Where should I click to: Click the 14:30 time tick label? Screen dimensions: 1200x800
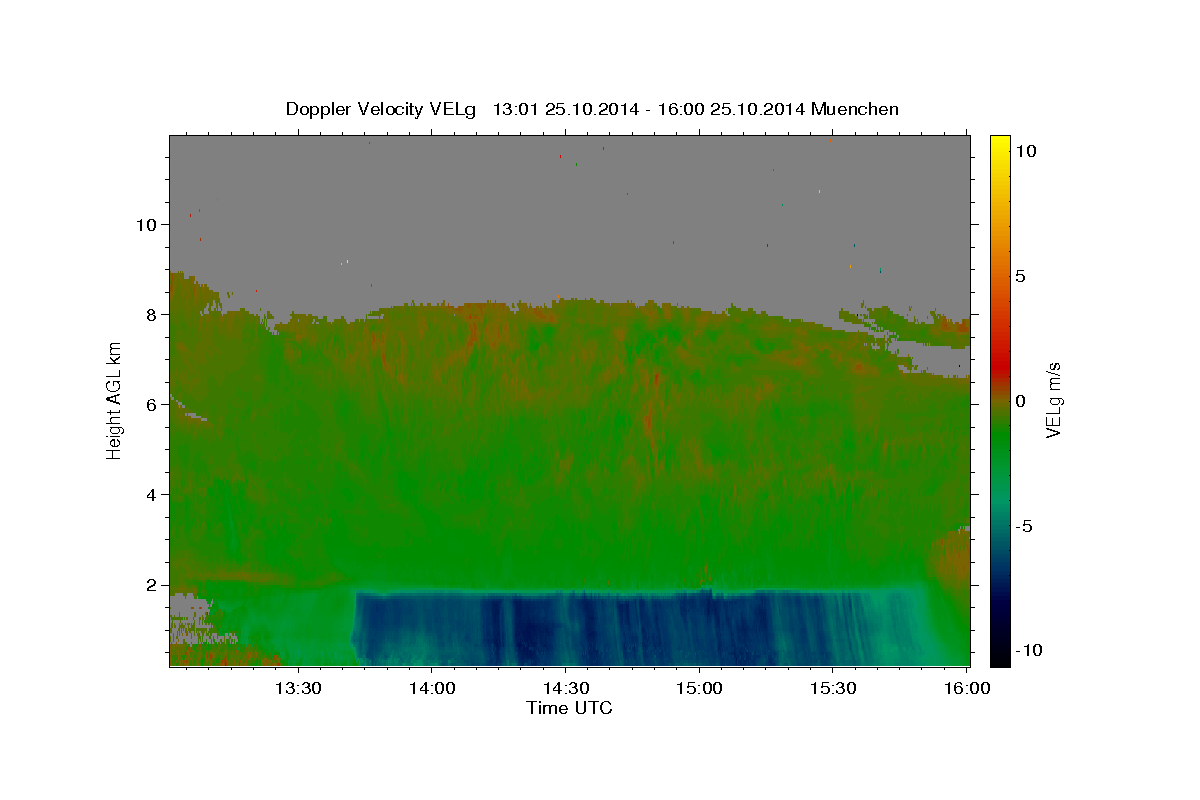tap(564, 689)
